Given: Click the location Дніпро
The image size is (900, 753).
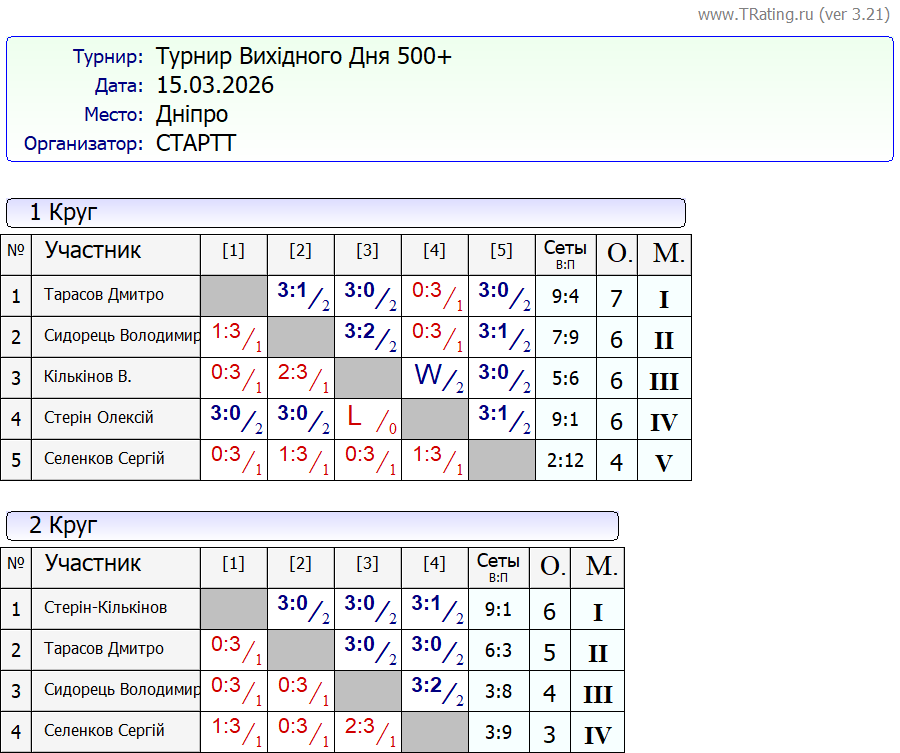Looking at the screenshot, I should point(192,114).
